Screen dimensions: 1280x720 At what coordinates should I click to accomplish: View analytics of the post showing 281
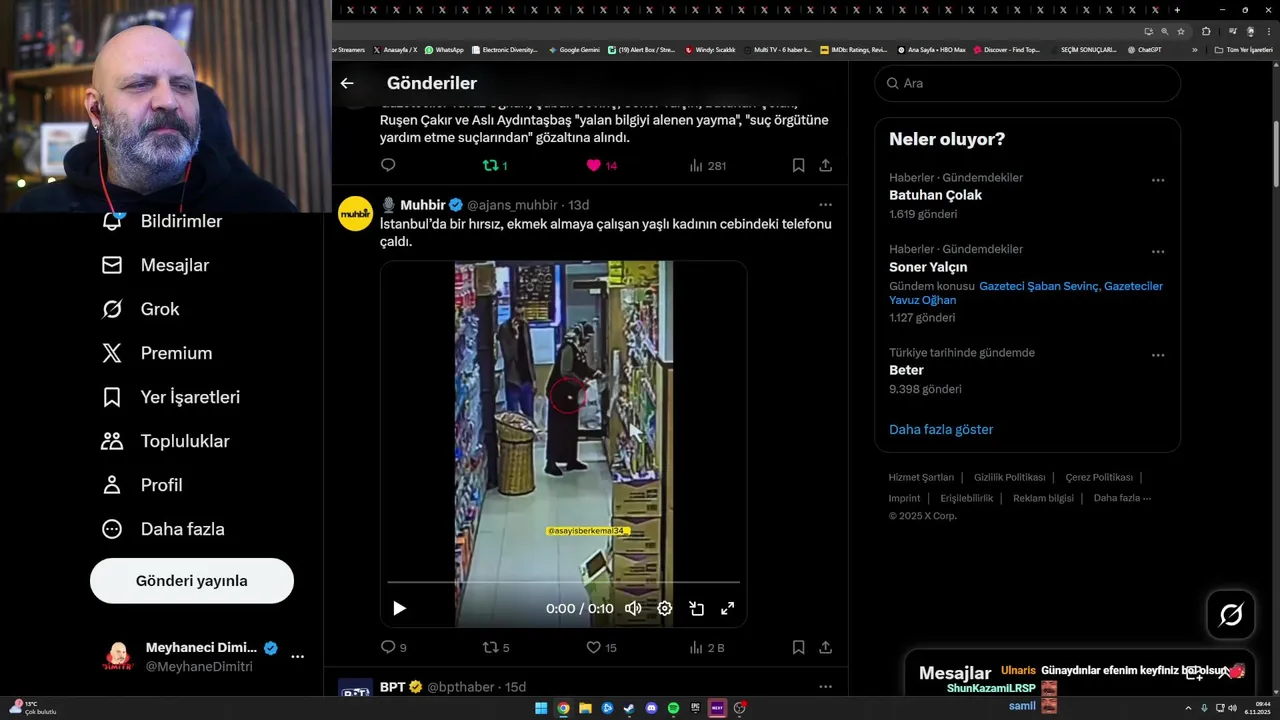[707, 165]
